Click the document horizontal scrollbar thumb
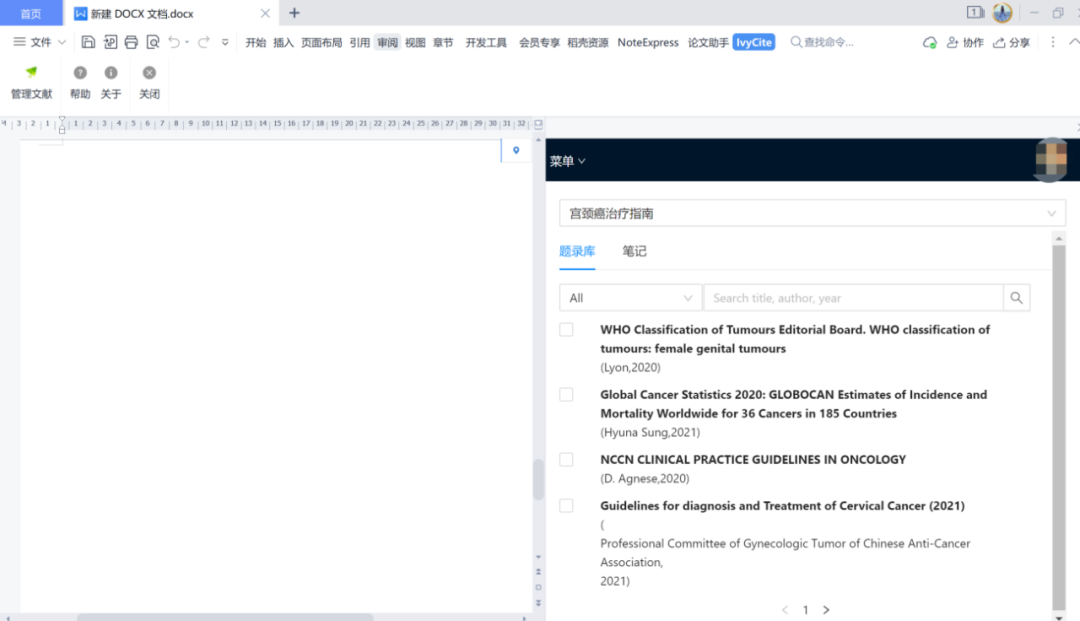The image size is (1080, 621). click(225, 618)
